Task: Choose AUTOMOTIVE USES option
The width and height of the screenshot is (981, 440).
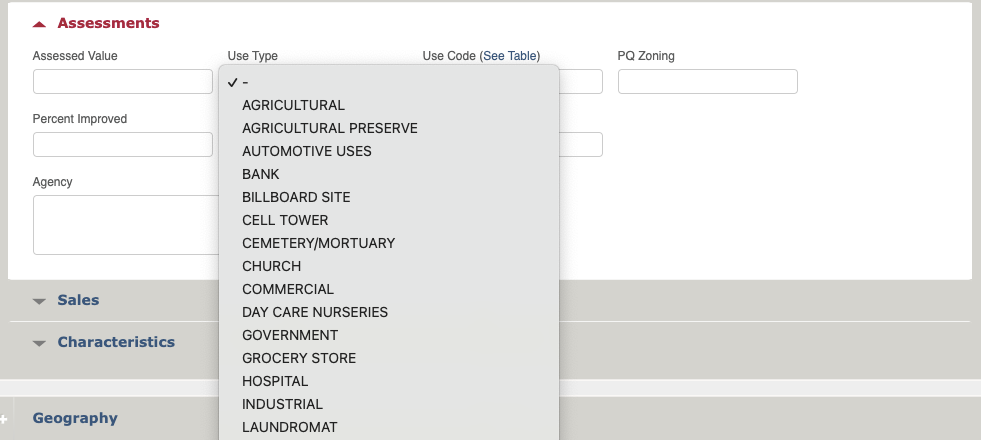Action: pos(389,151)
